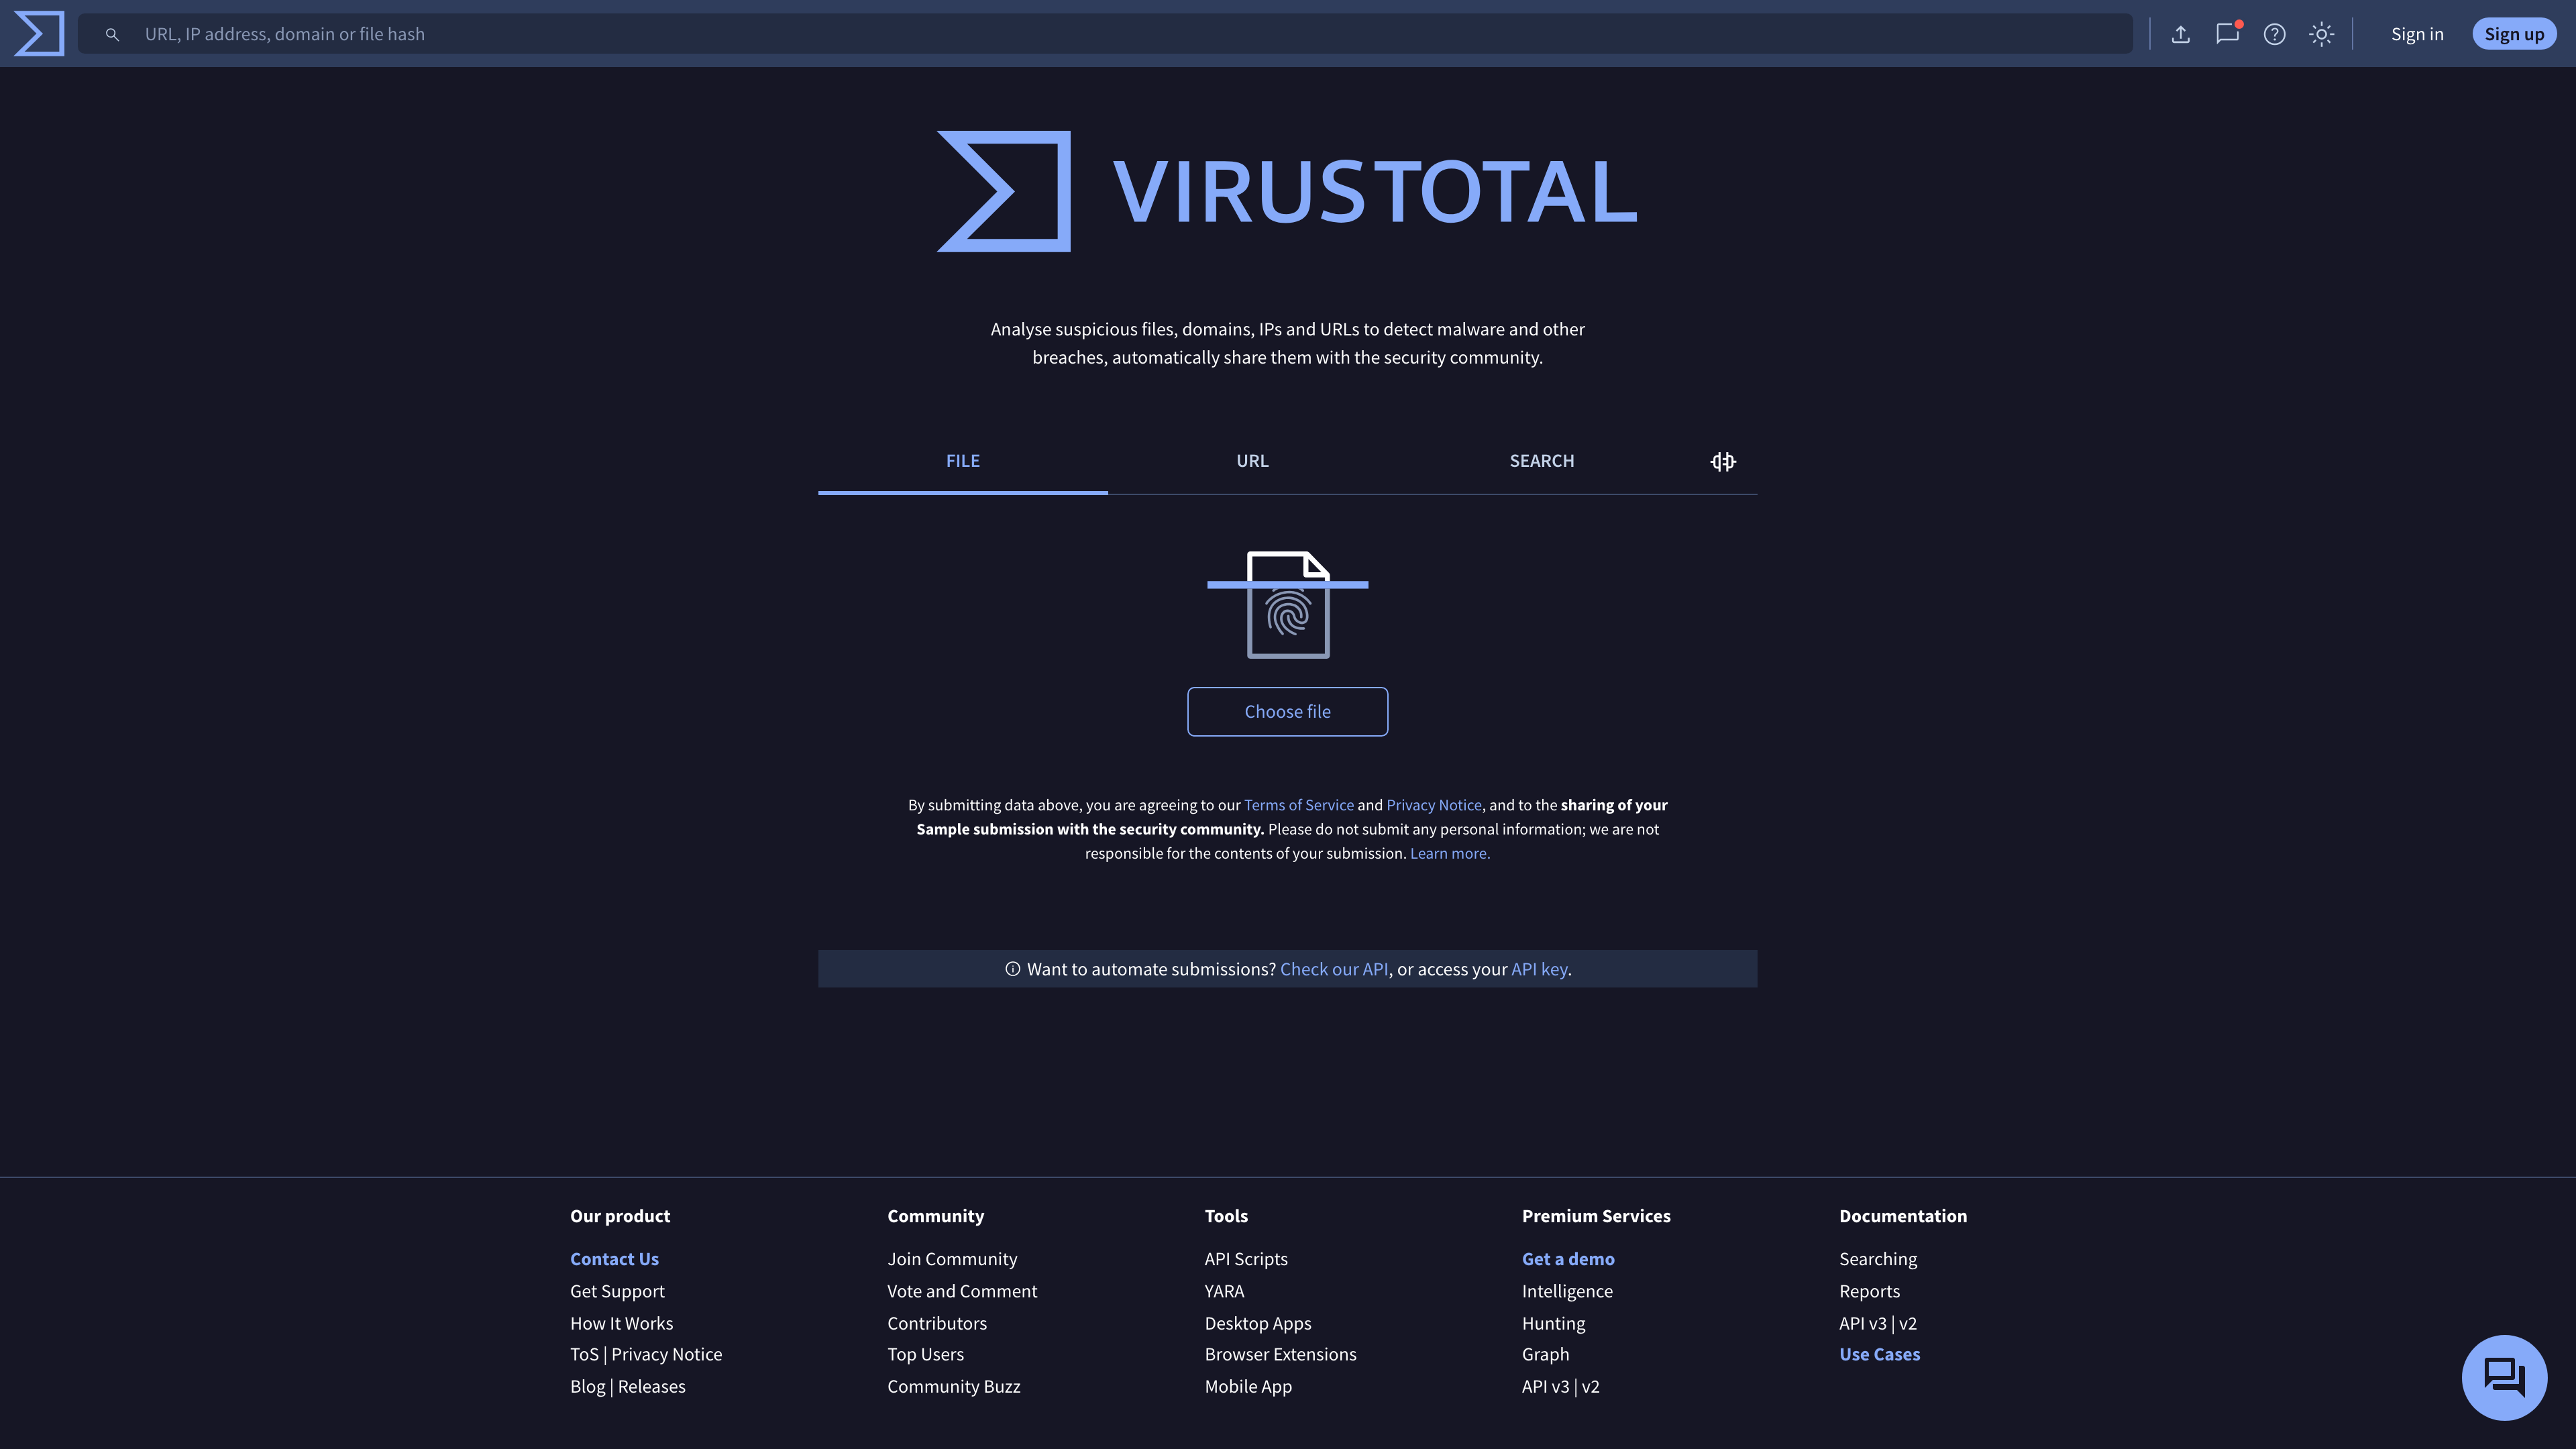The image size is (2576, 1449).
Task: Click the VirusTotal logo in top bar
Action: click(39, 33)
